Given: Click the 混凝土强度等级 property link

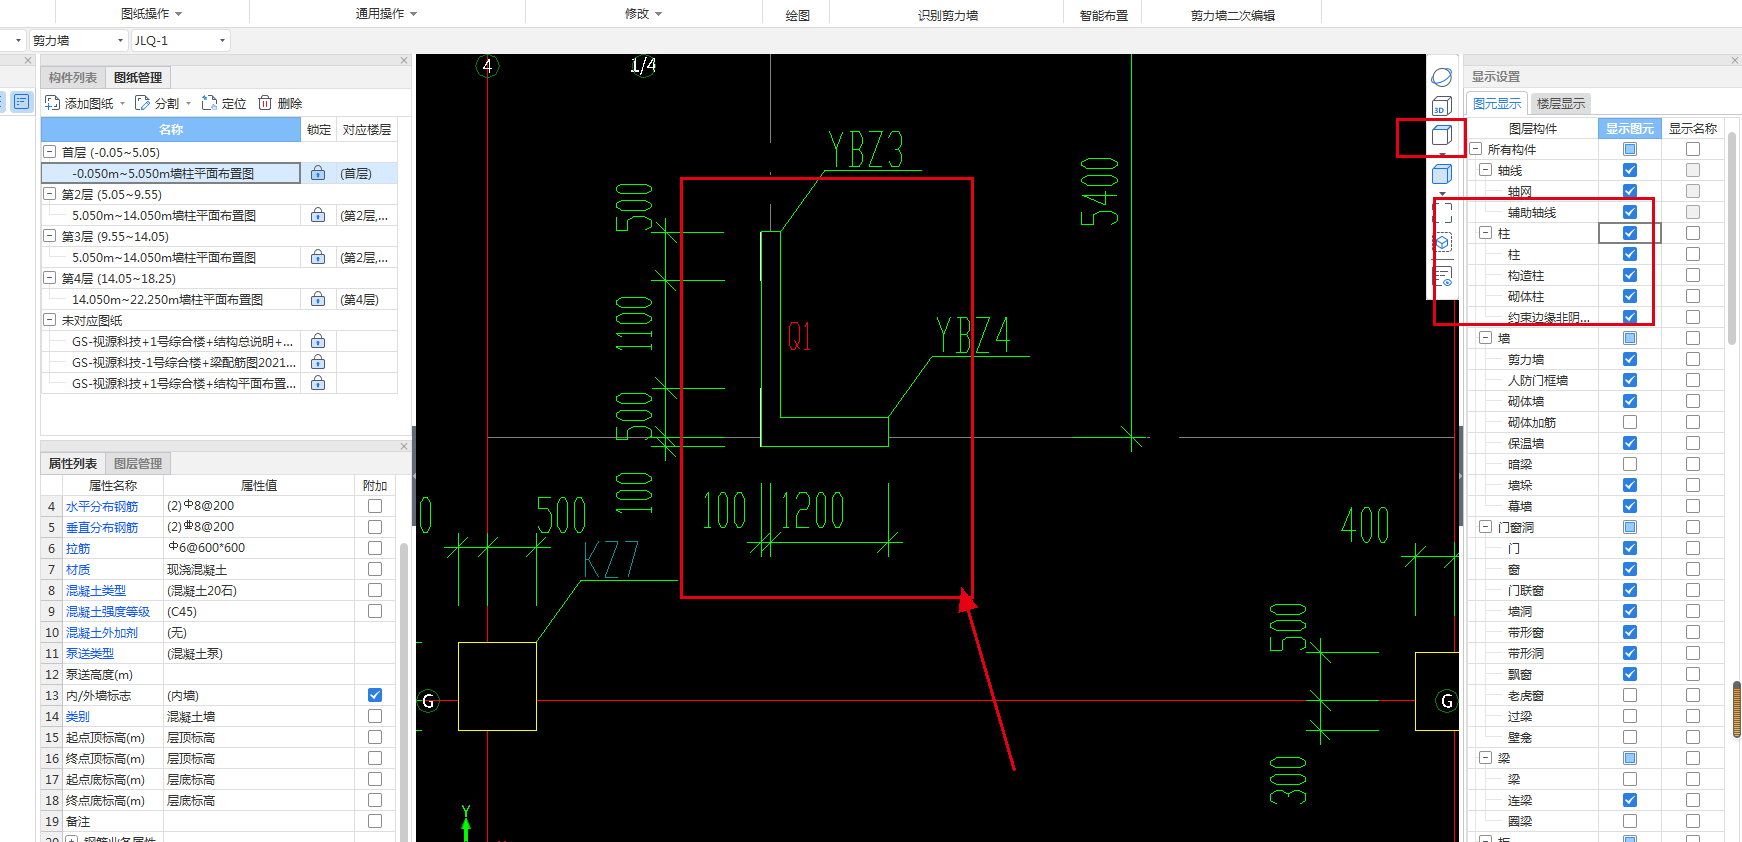Looking at the screenshot, I should [108, 611].
